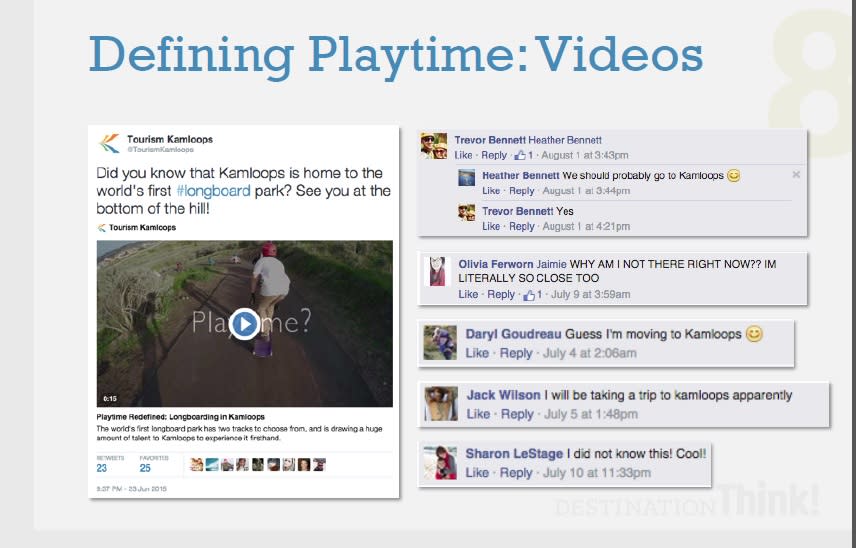This screenshot has height=548, width=856.
Task: Reply to Olivia Ferworn's comment
Action: (501, 294)
